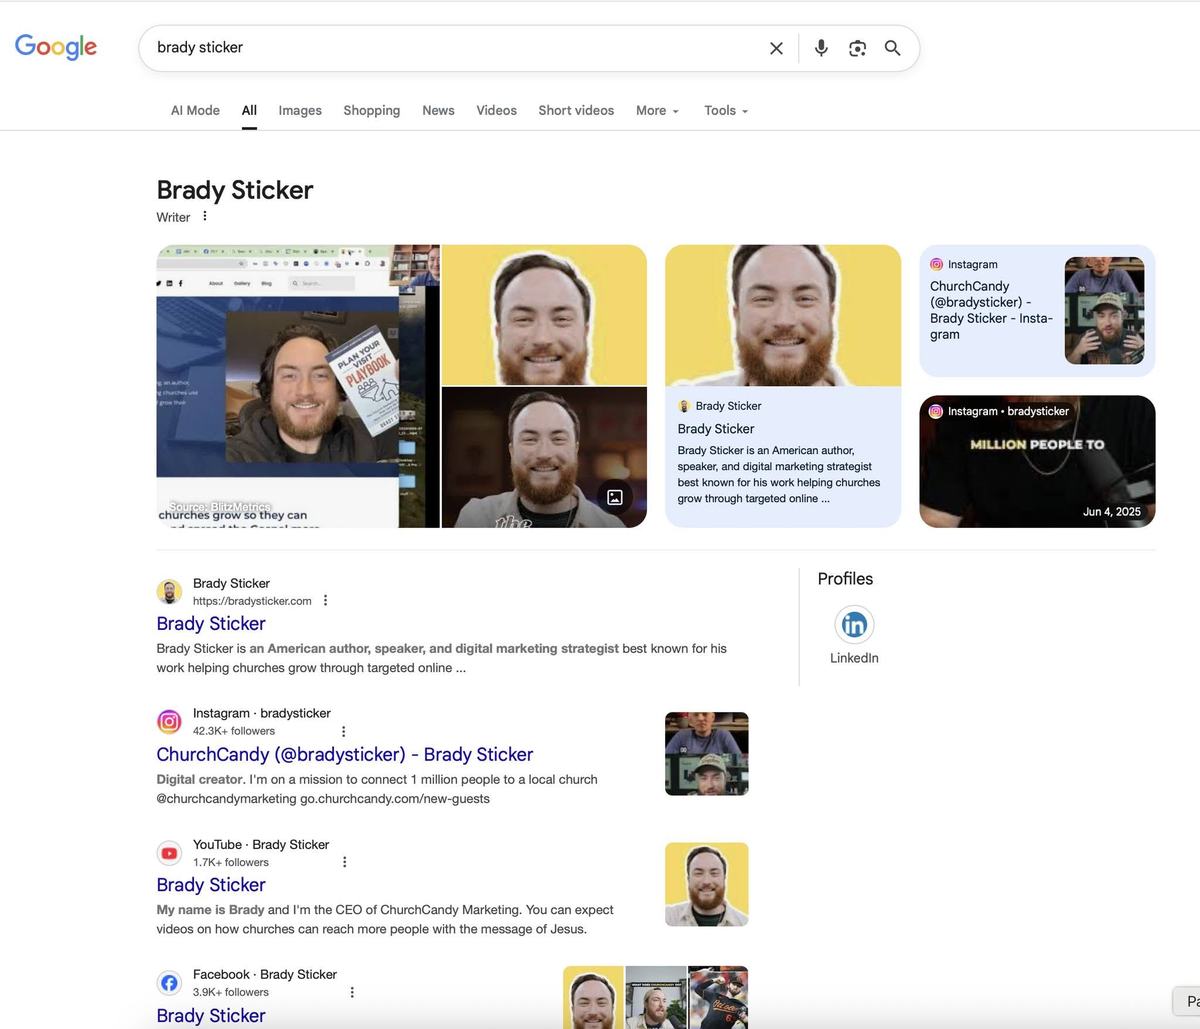
Task: Open the Tools dropdown
Action: (x=726, y=110)
